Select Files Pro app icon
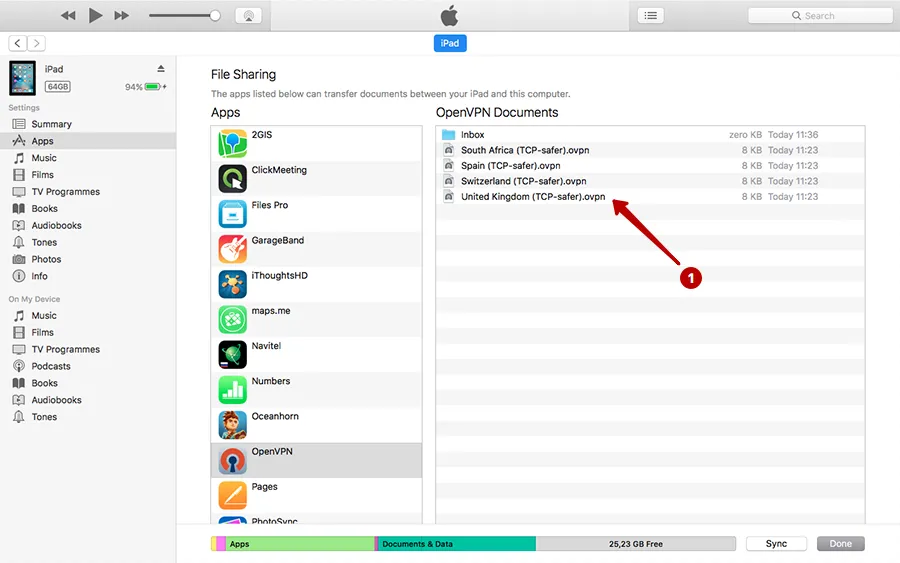 (x=232, y=213)
